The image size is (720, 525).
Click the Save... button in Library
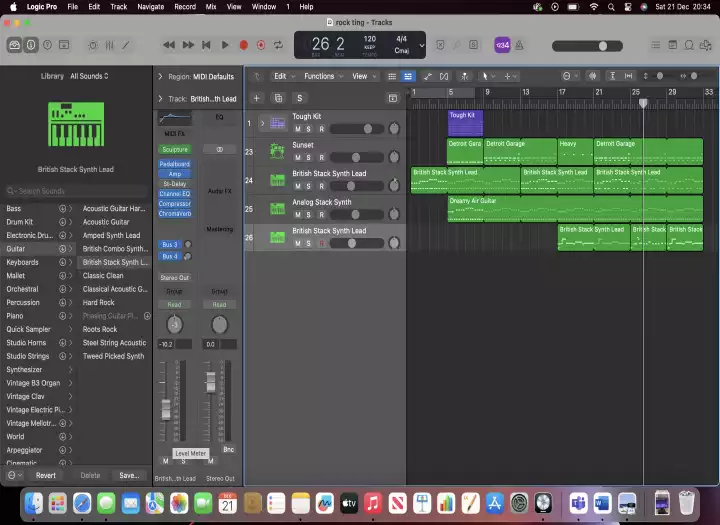tap(129, 475)
